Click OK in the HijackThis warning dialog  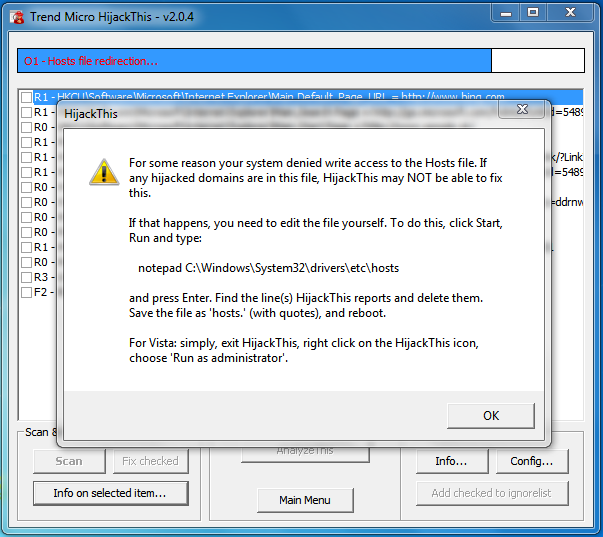[x=491, y=415]
